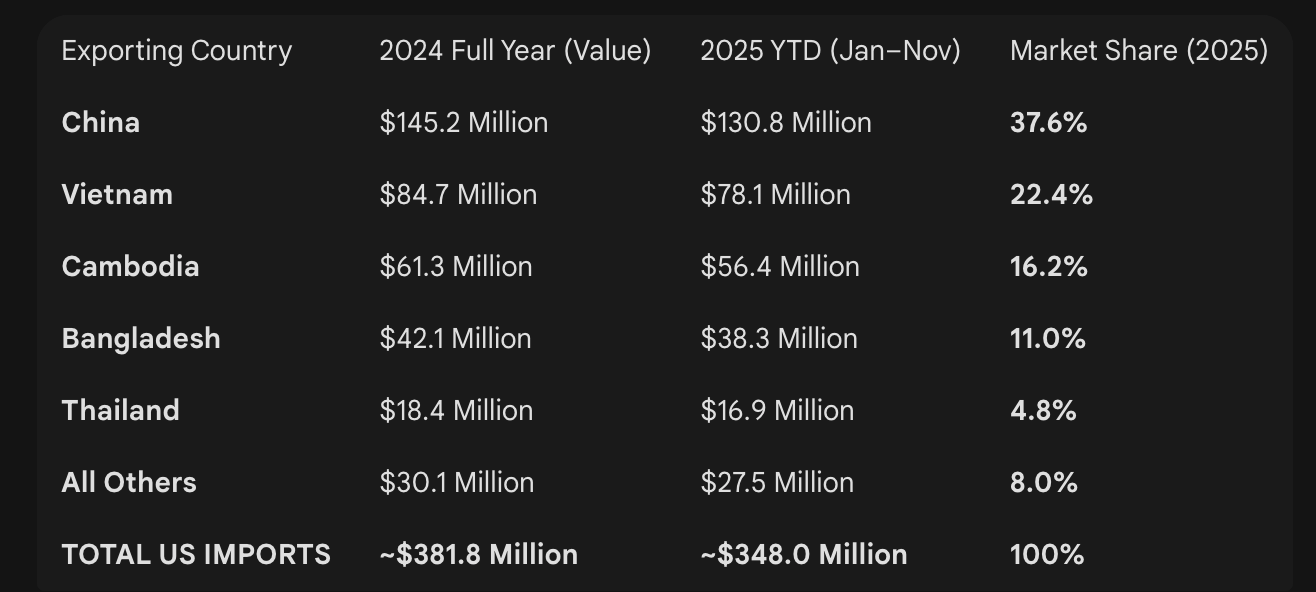Click the 2024 Full Year (Value) header

[515, 51]
